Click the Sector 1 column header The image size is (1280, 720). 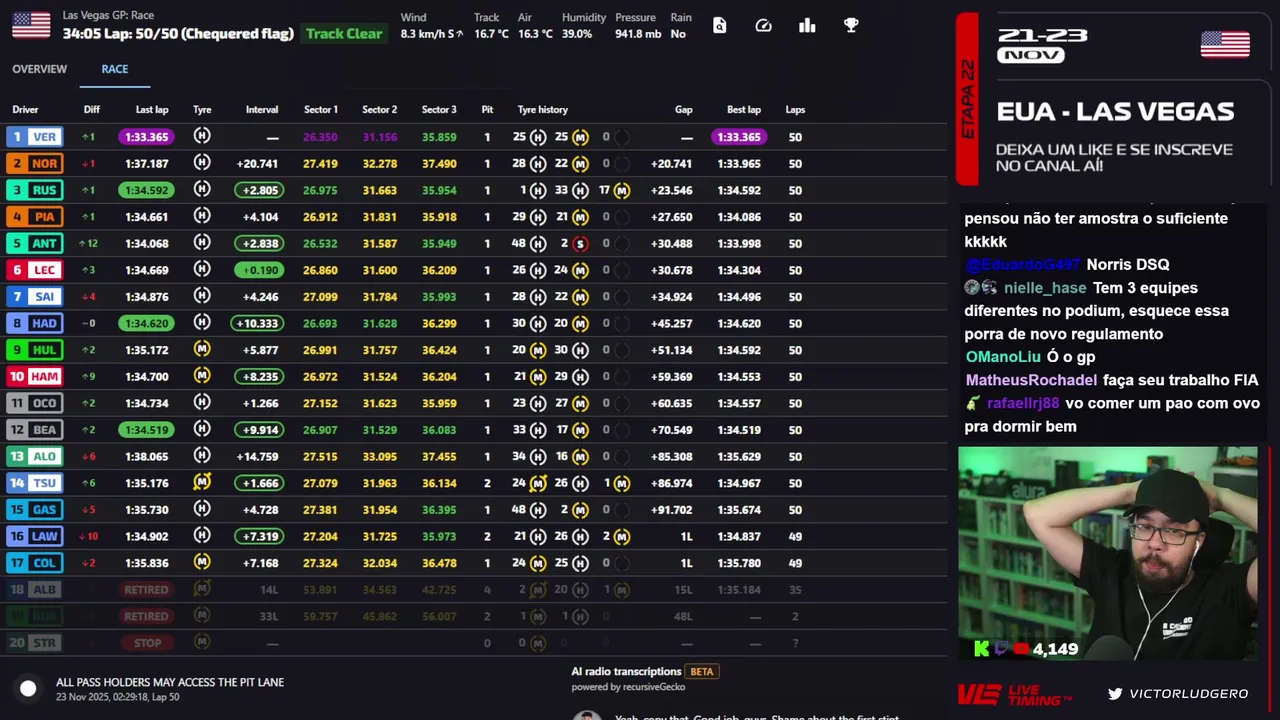pos(321,110)
